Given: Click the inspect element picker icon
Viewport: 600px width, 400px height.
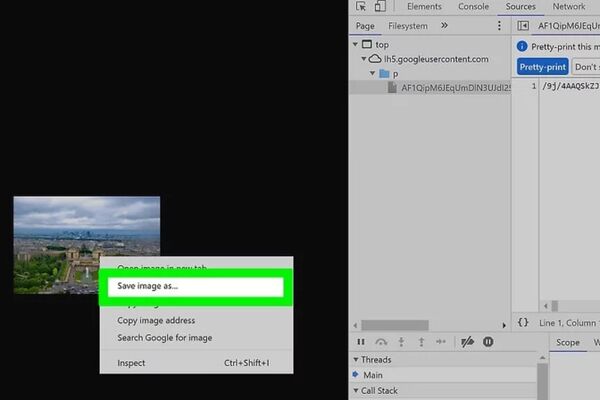Looking at the screenshot, I should [x=361, y=6].
